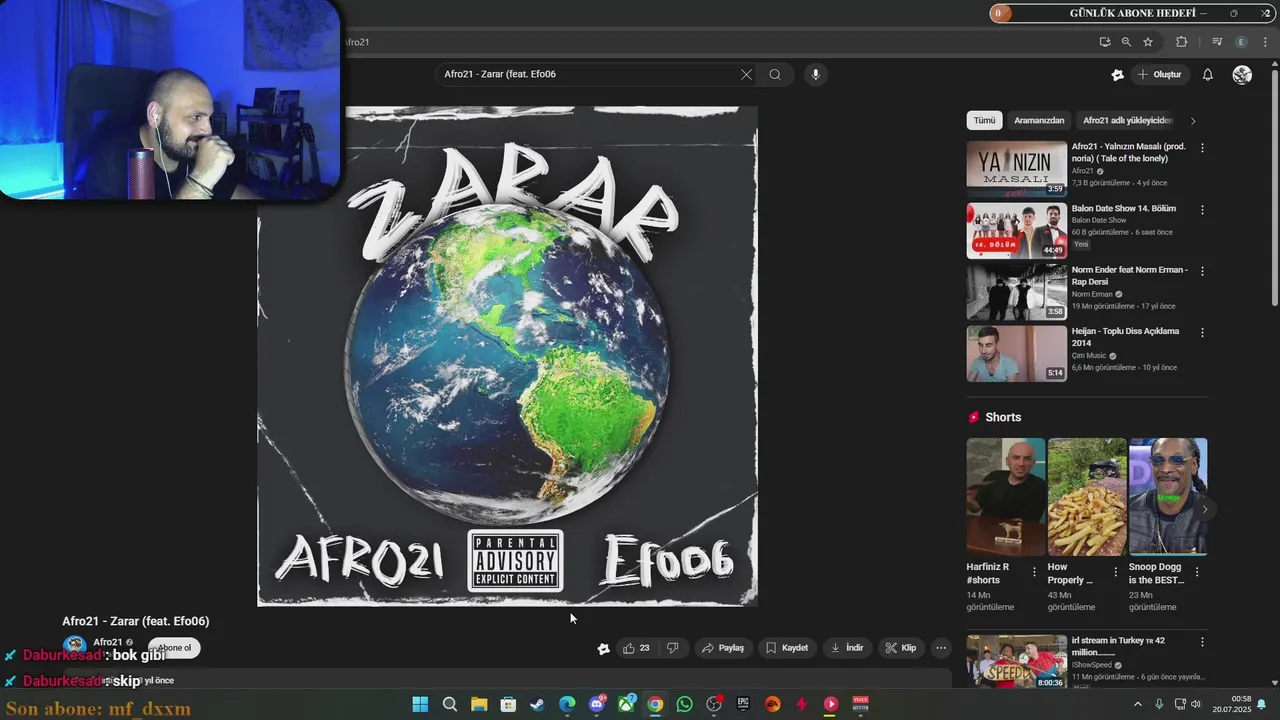Screen dimensions: 1280x720
Task: Open Discord from the taskbar
Action: [597, 704]
